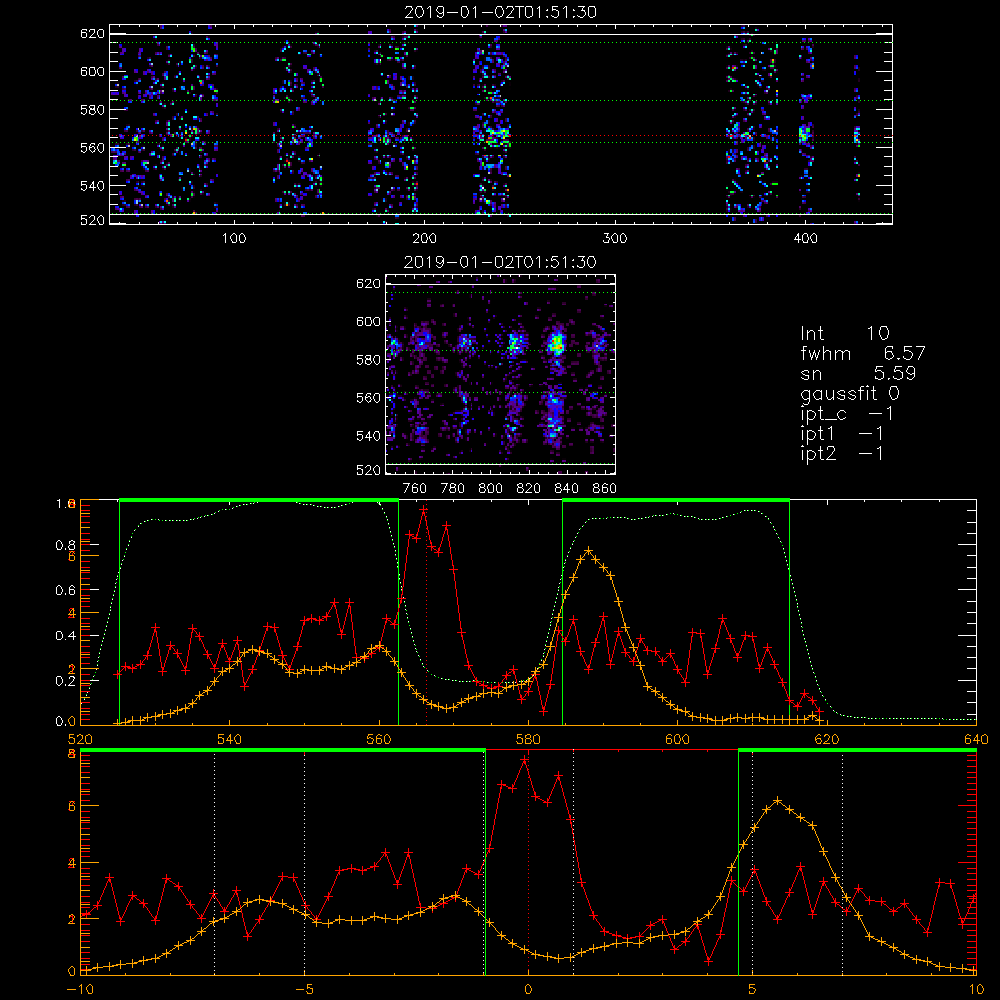
Task: Click the 'gaussfit 0' line
Action: point(849,393)
